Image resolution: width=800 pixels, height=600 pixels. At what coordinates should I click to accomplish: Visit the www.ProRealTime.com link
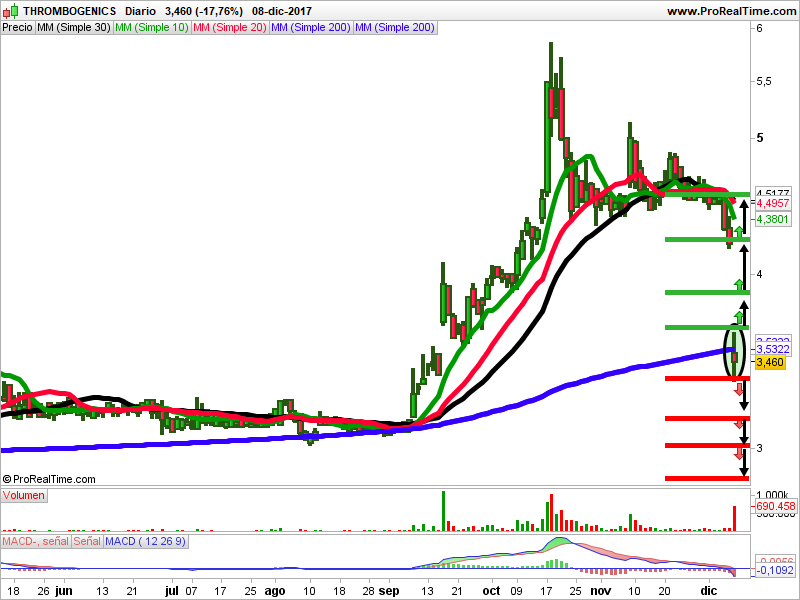click(x=731, y=11)
